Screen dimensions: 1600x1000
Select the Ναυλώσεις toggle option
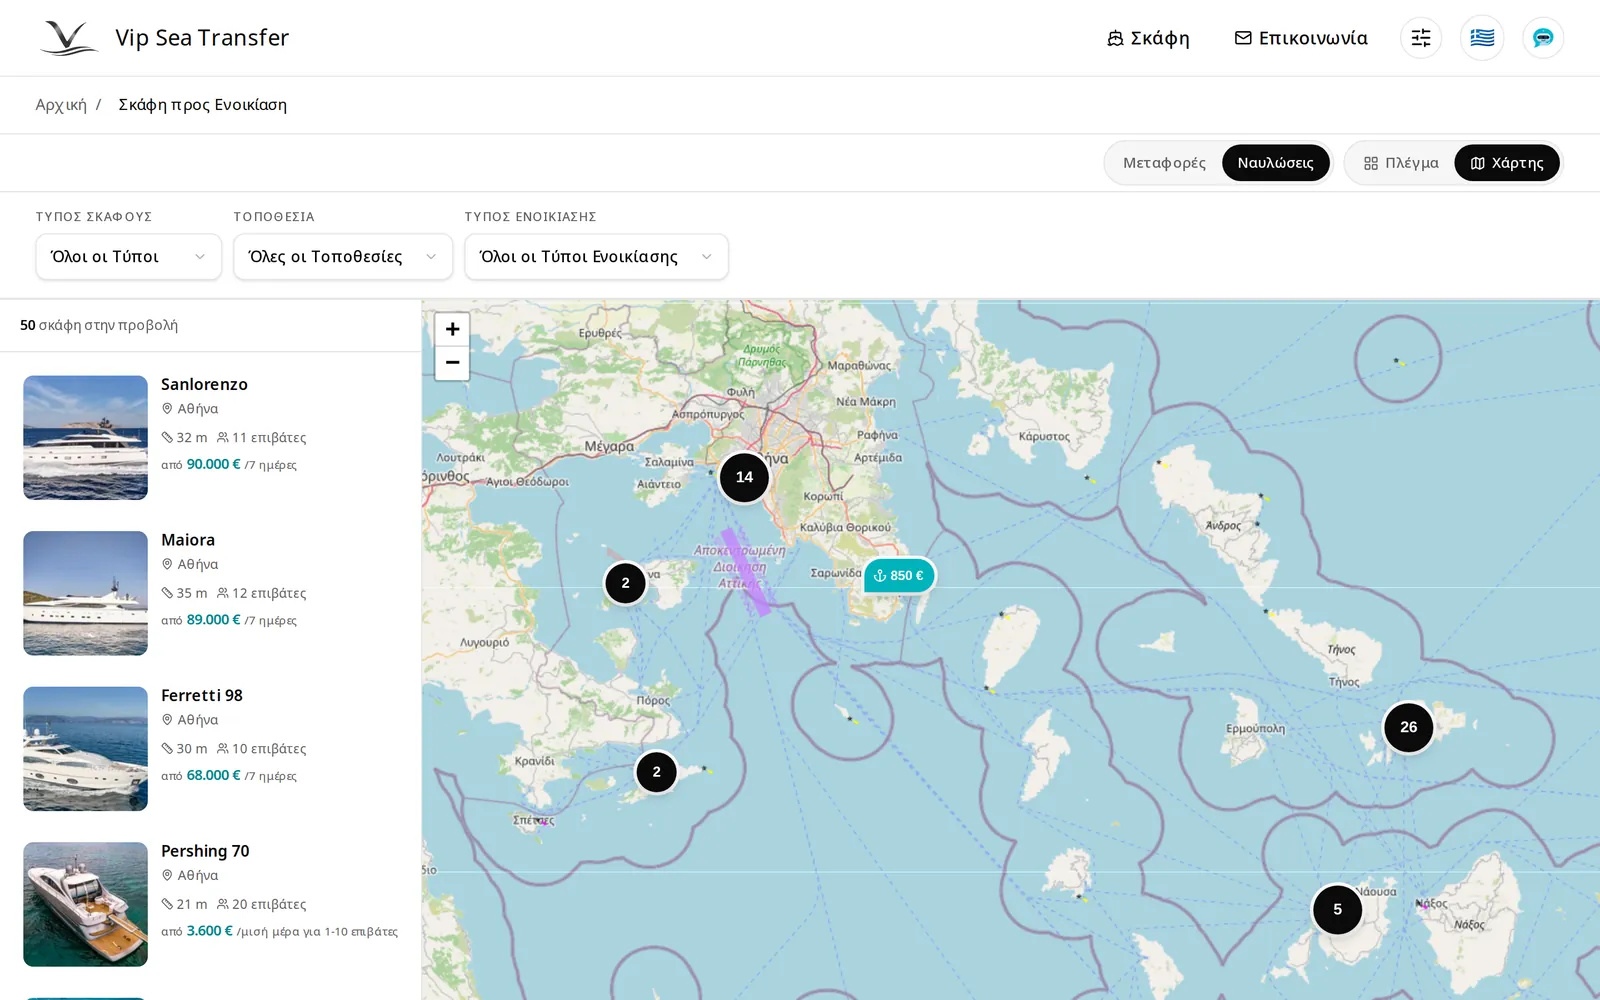(1275, 163)
